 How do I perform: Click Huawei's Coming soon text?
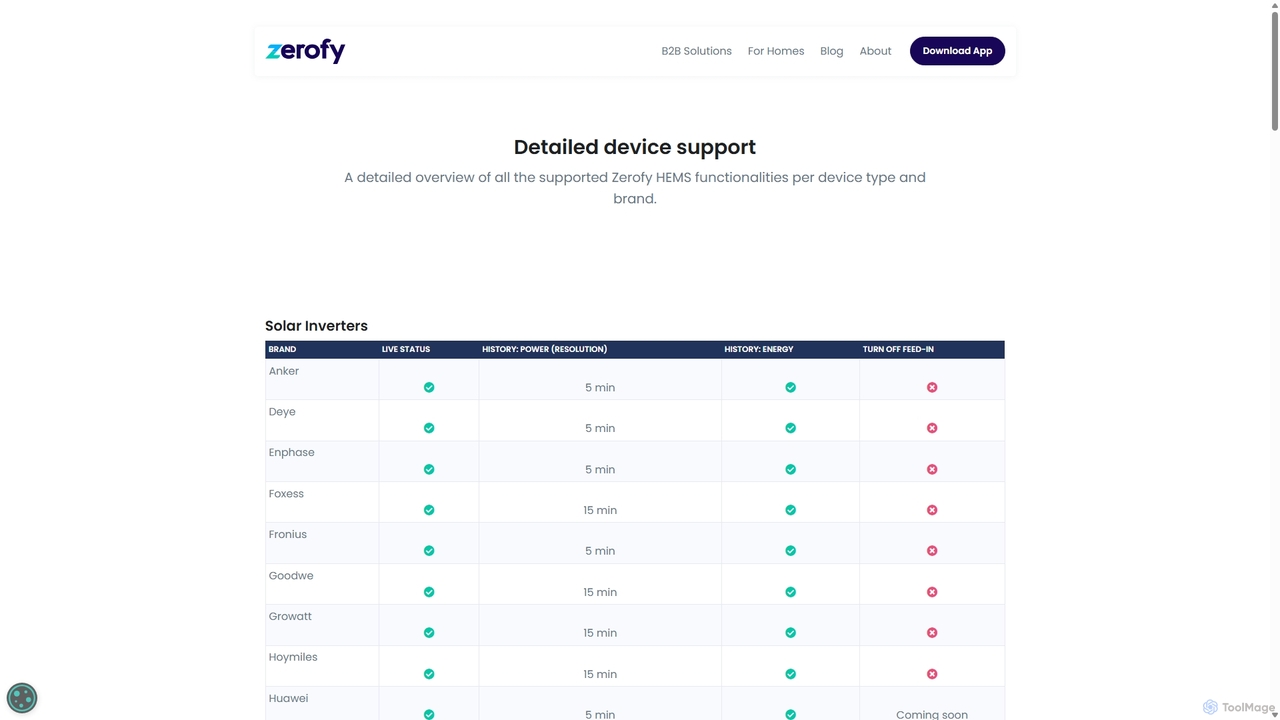tap(932, 714)
